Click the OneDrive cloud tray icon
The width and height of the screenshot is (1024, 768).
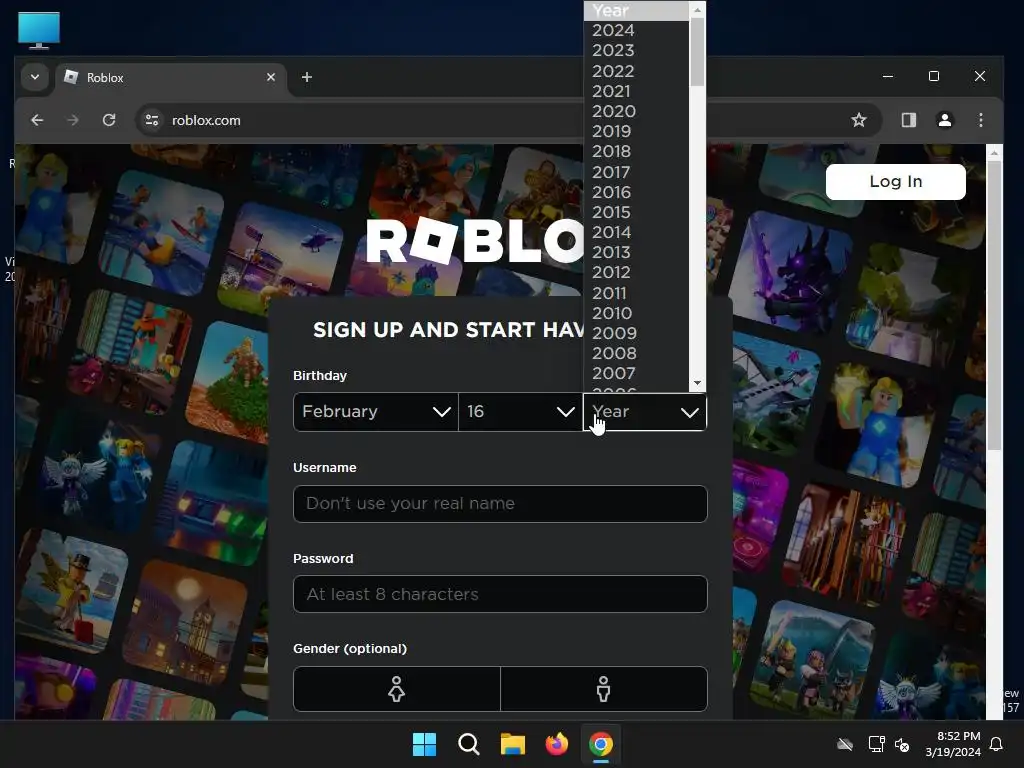(845, 744)
